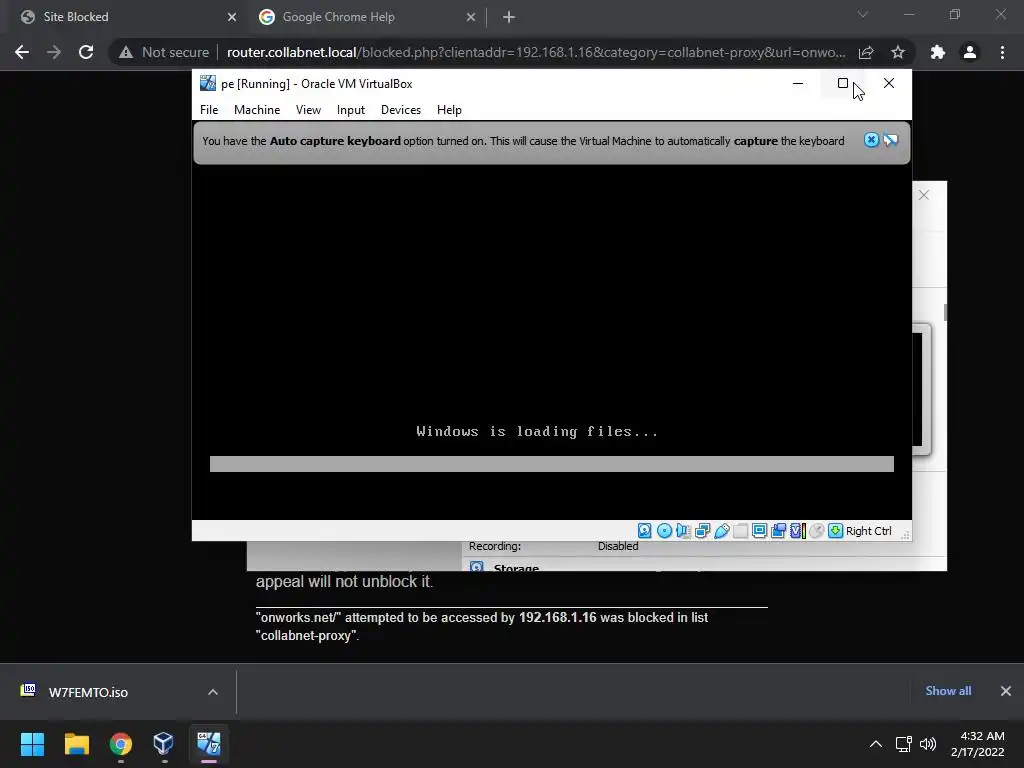Open Chrome tab search dropdown
The width and height of the screenshot is (1024, 768).
863,14
